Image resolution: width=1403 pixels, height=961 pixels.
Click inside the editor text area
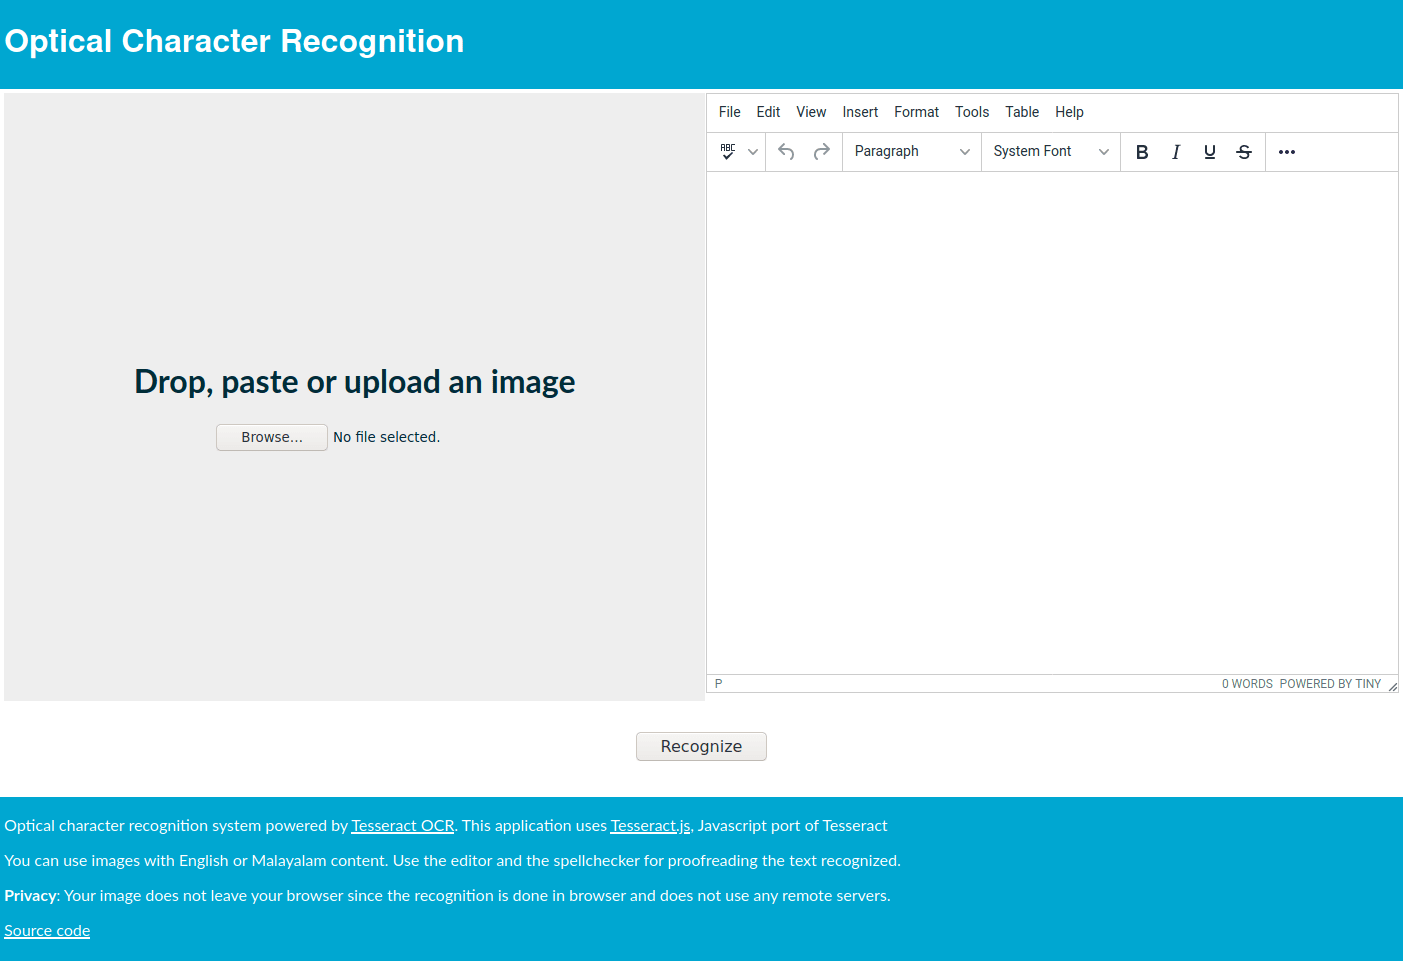(x=1052, y=420)
